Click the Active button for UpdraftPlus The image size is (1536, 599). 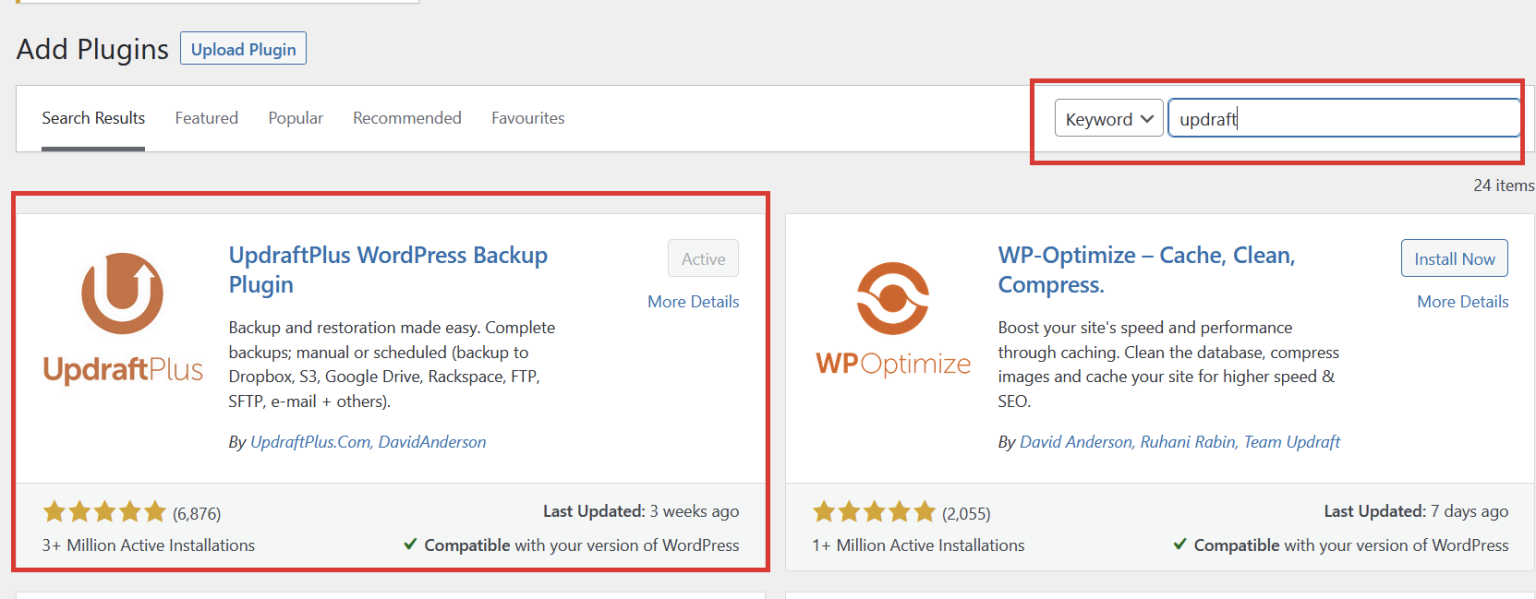click(x=703, y=259)
